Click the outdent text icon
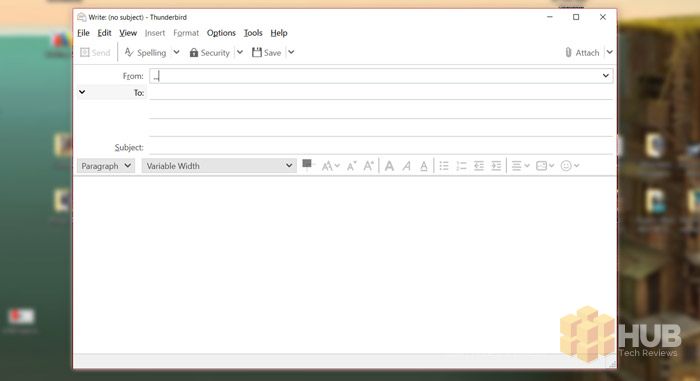700x381 pixels. pyautogui.click(x=479, y=166)
